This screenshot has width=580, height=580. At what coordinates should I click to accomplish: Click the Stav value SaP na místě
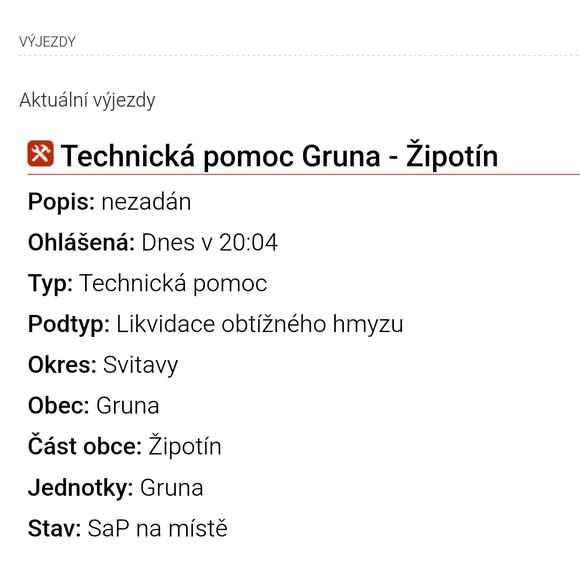point(157,528)
